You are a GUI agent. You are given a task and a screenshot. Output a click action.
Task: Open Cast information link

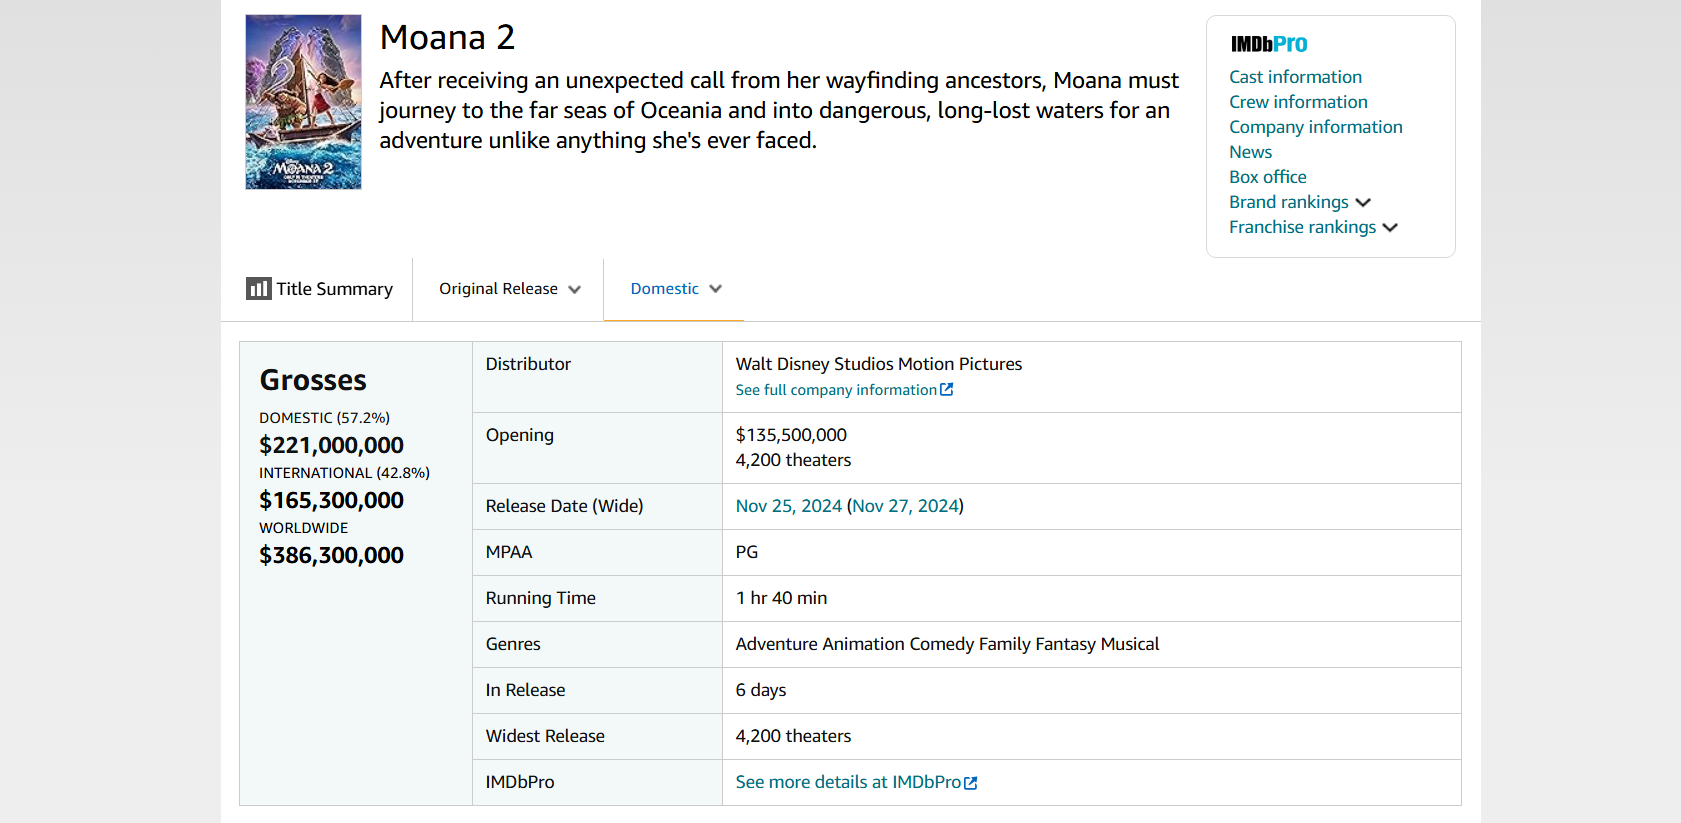click(1295, 77)
